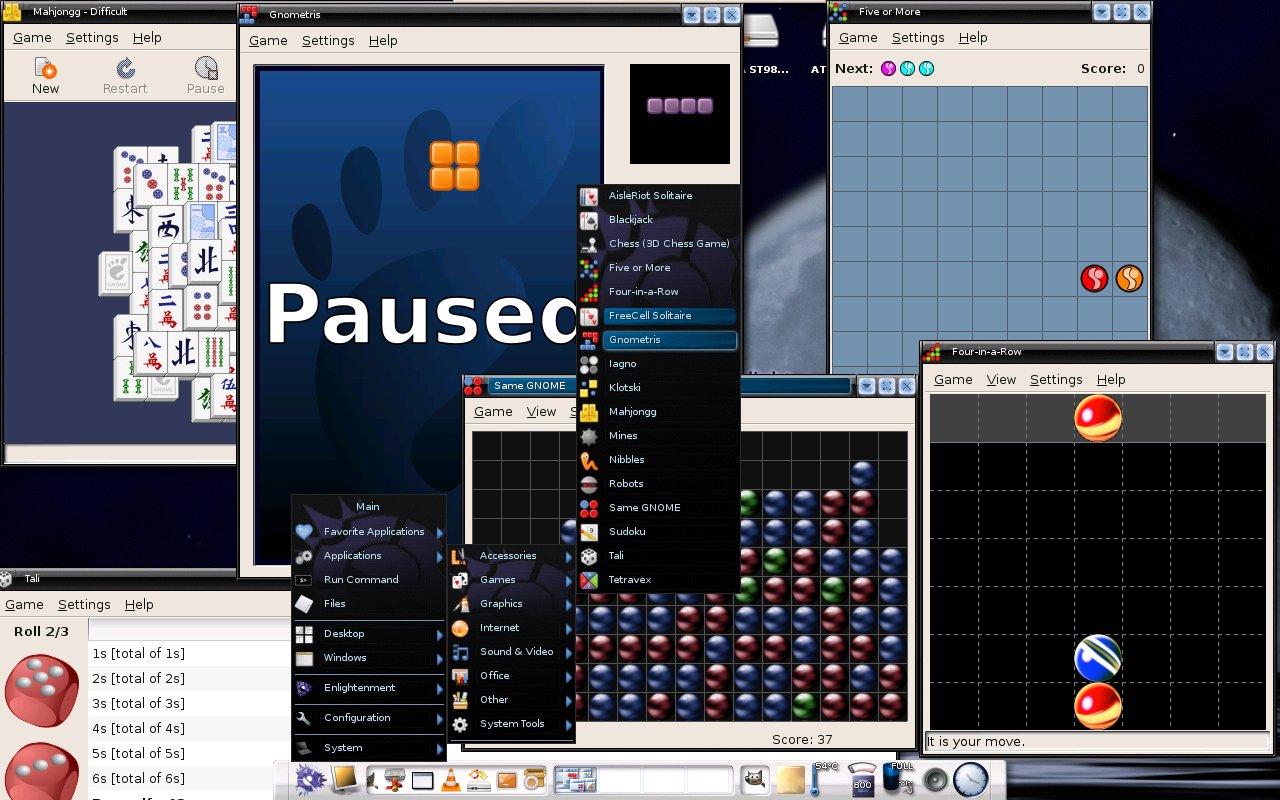Click the Nibbles worm icon in games list

(x=589, y=459)
